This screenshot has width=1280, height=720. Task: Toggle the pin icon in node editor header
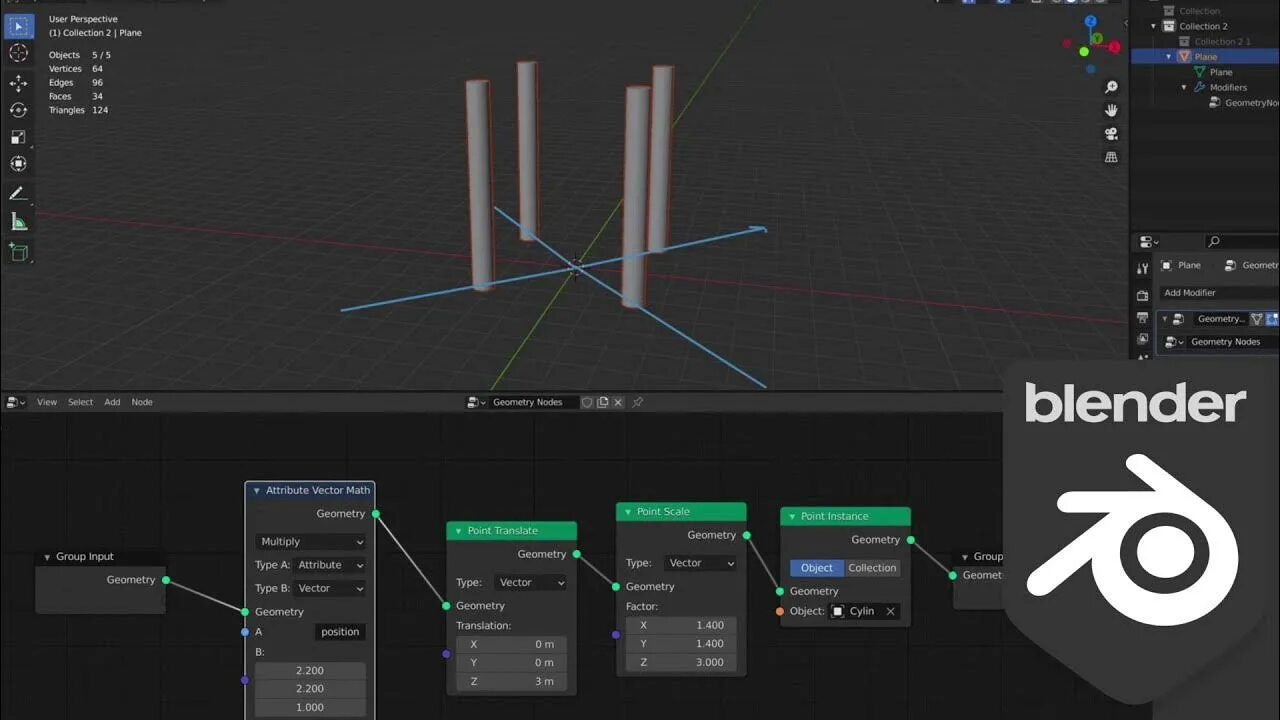(637, 402)
